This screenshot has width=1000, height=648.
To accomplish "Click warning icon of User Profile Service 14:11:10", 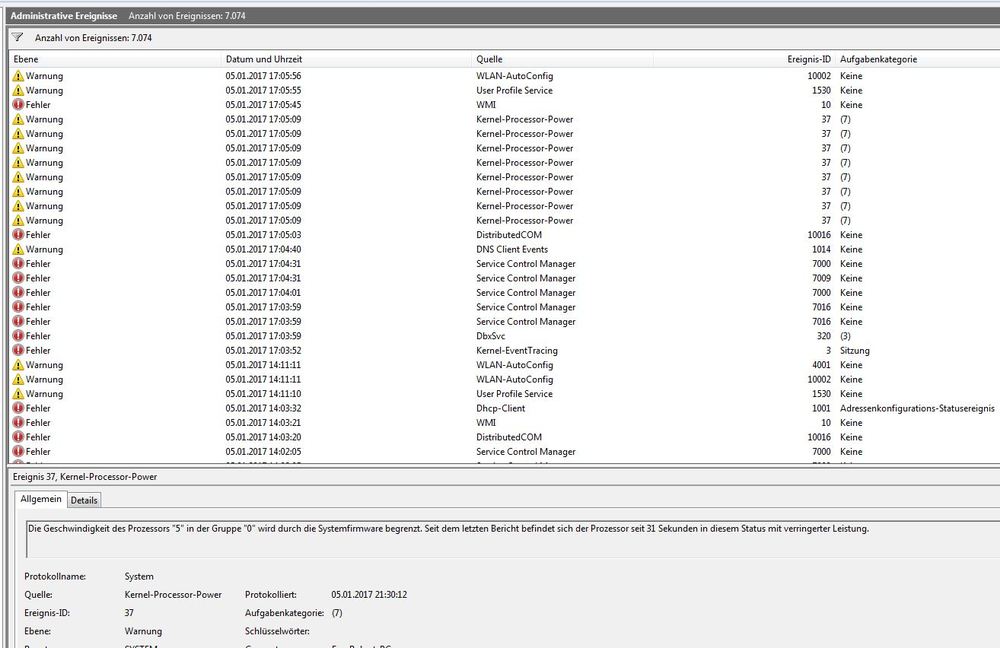I will pos(17,394).
